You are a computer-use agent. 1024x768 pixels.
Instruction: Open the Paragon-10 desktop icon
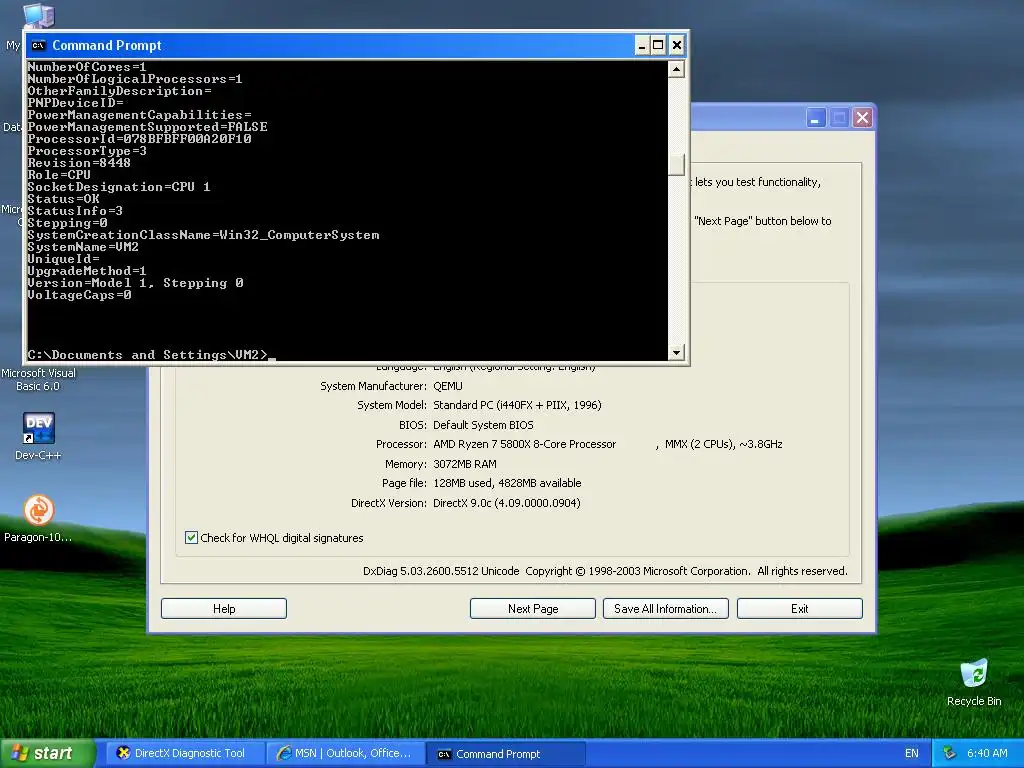pyautogui.click(x=39, y=510)
